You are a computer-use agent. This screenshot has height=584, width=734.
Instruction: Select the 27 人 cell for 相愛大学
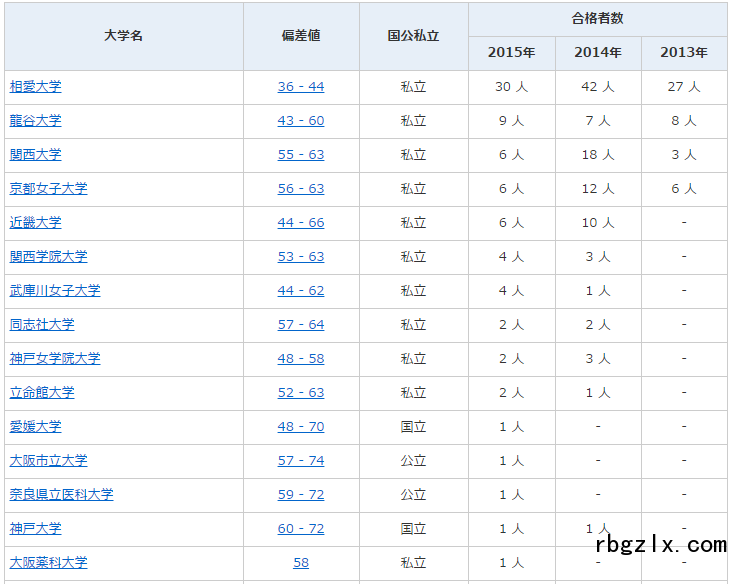684,87
